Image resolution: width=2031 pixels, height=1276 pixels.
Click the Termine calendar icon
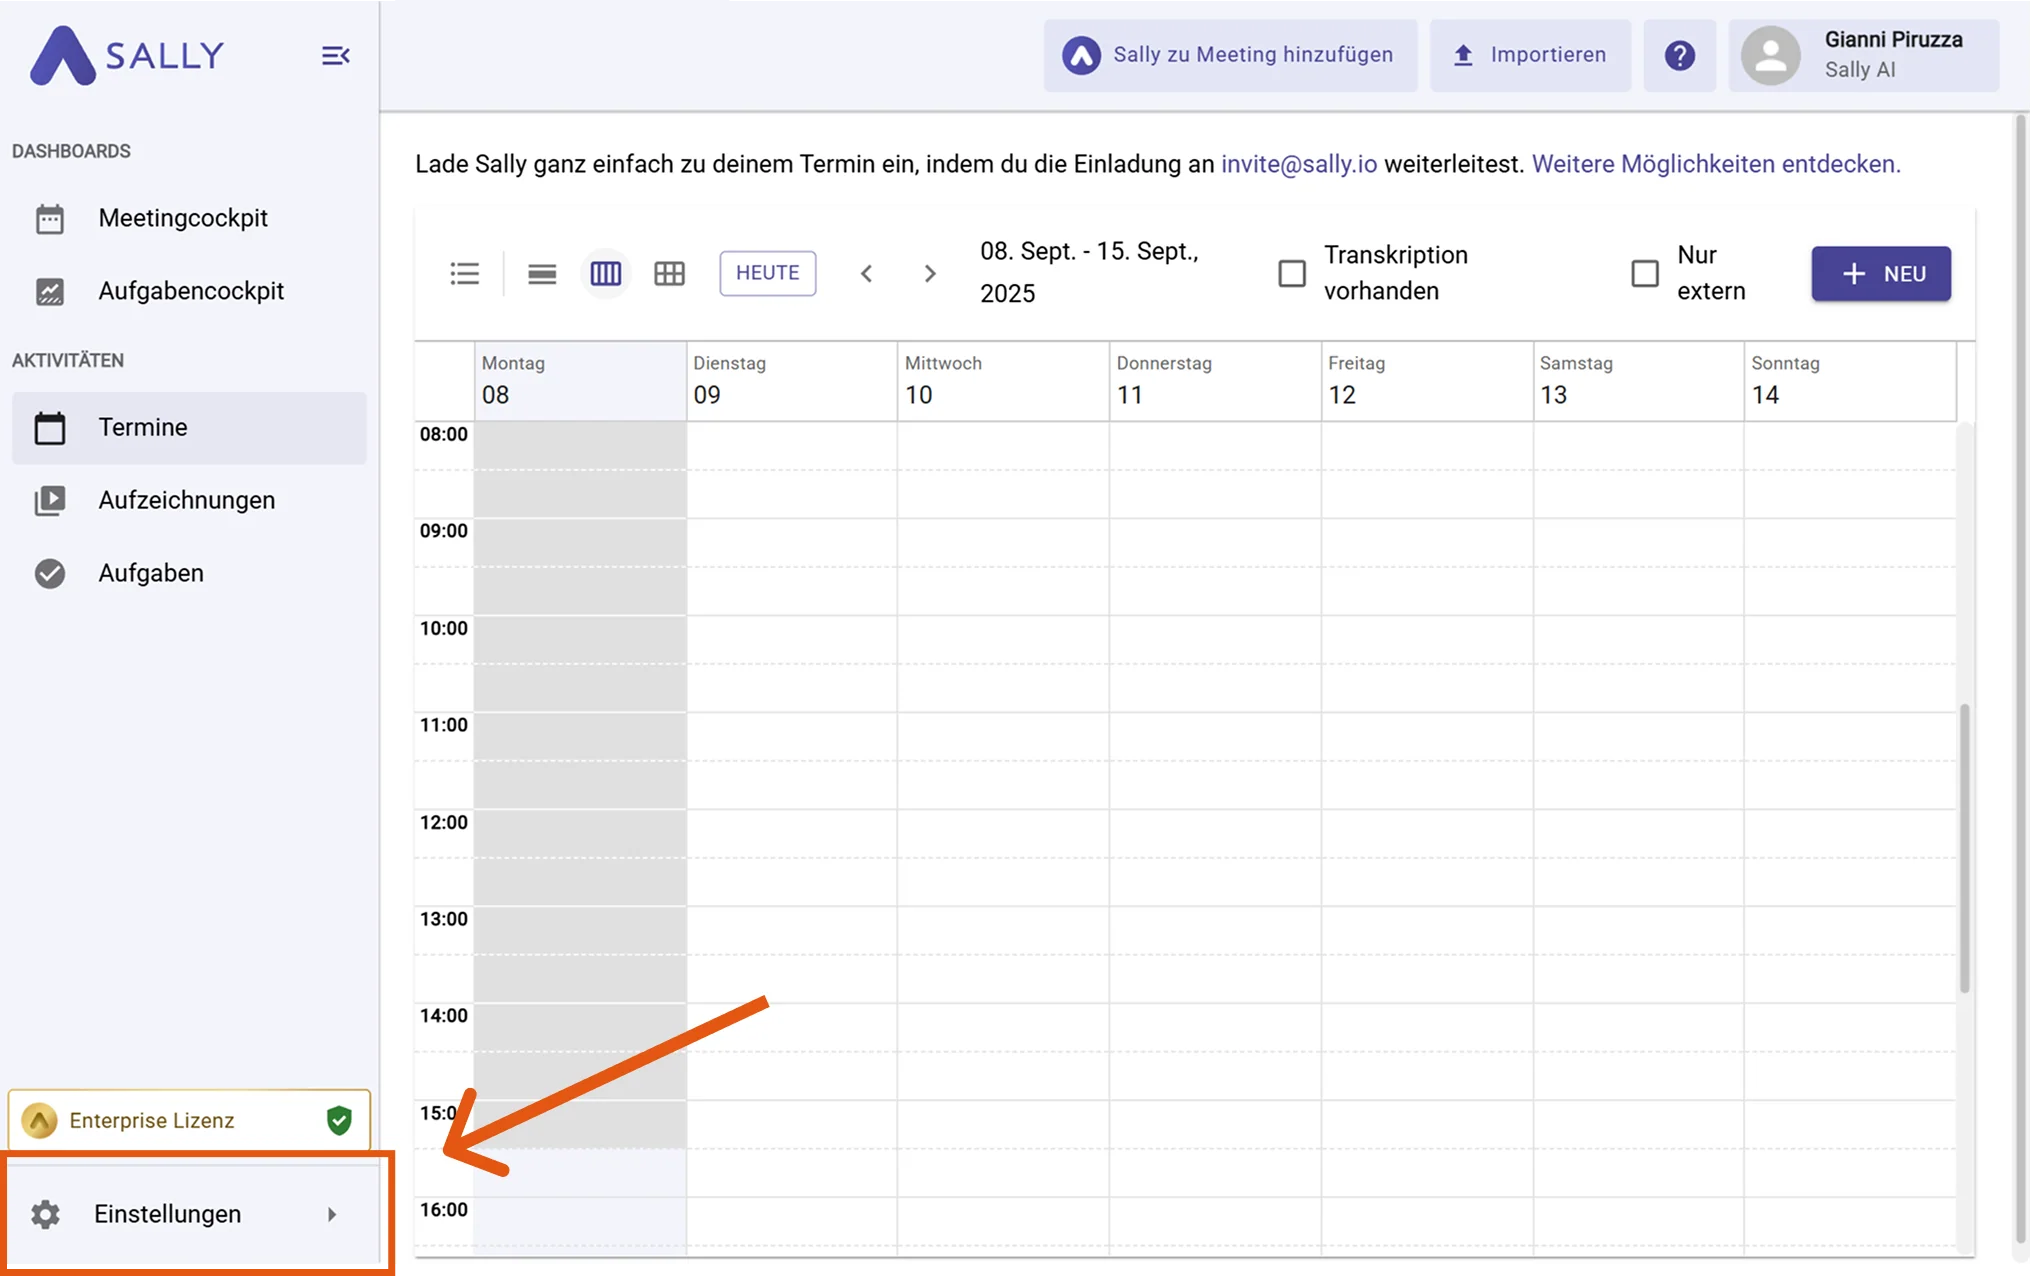coord(50,428)
